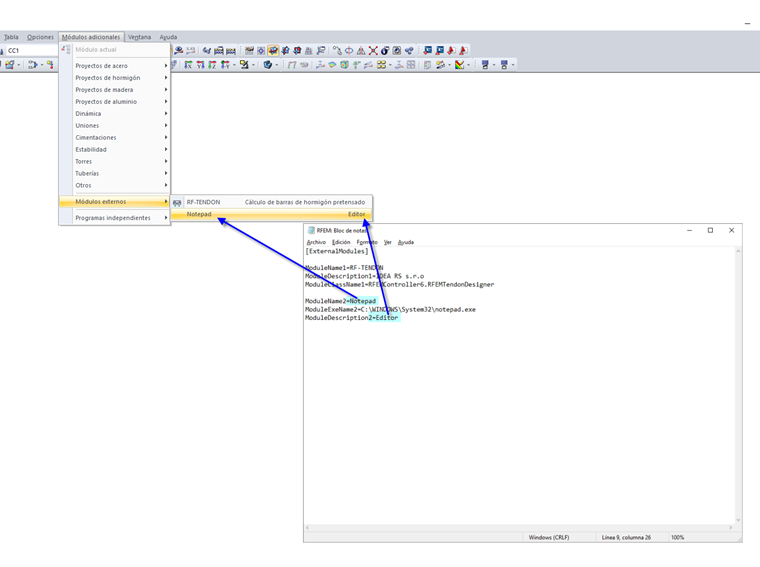Screen dimensions: 760x567
Task: Click Windows (CRLF) status bar entry
Action: (x=549, y=537)
